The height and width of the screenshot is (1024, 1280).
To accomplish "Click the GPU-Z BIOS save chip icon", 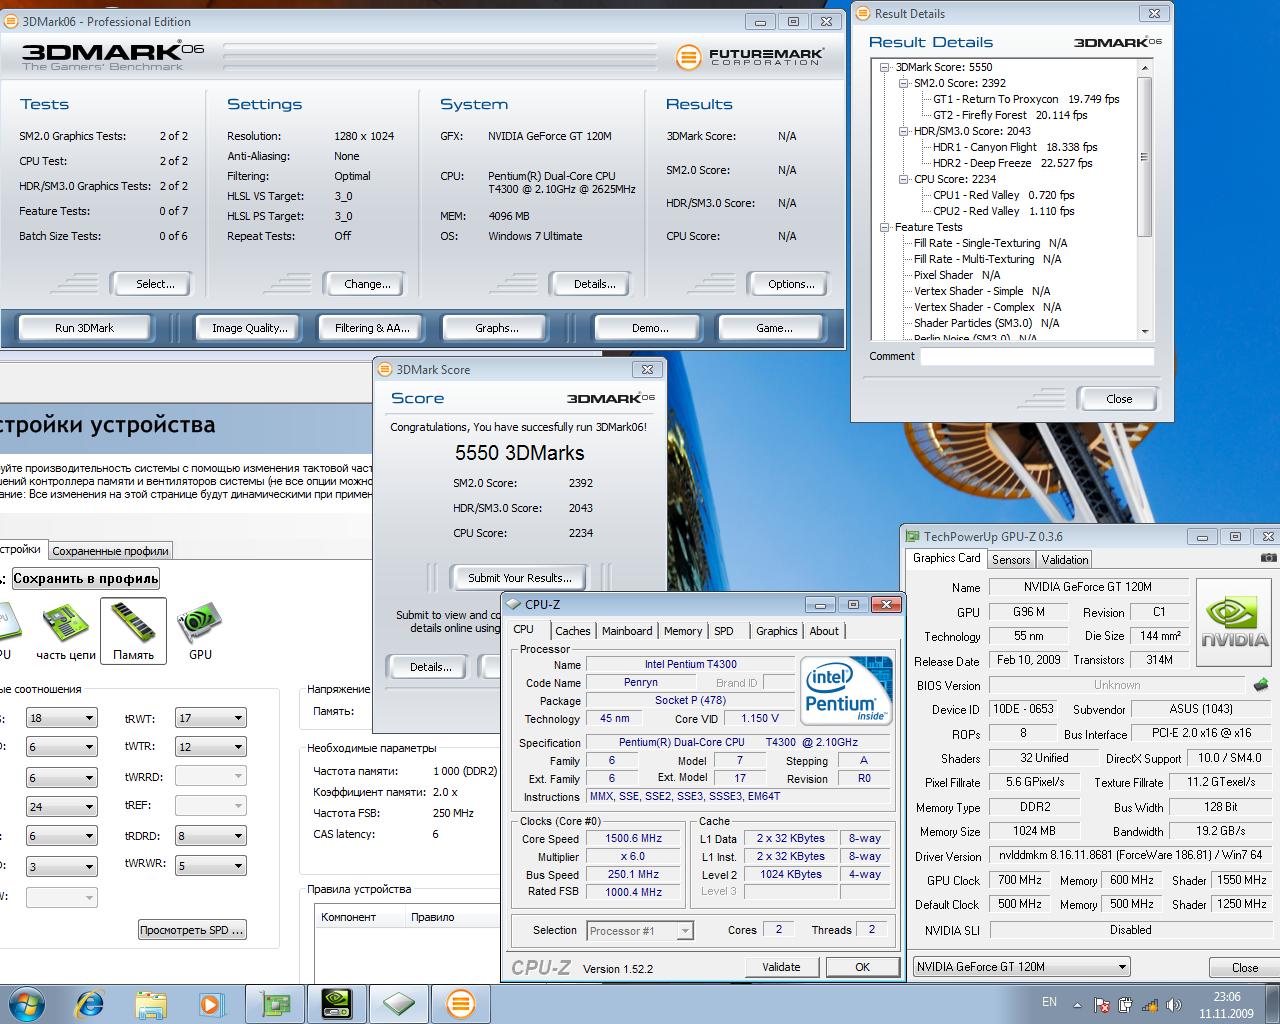I will (x=1260, y=685).
